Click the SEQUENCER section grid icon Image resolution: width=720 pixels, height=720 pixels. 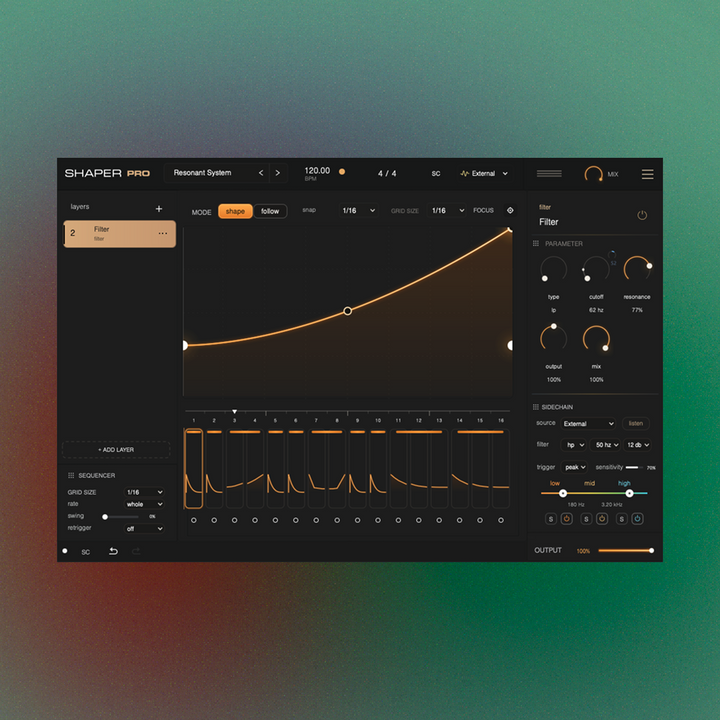71,475
